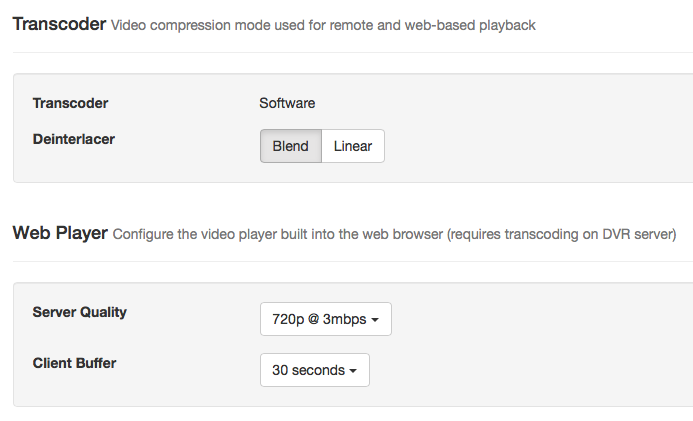Click the Deinterlacer label
The image size is (693, 421).
(x=74, y=139)
